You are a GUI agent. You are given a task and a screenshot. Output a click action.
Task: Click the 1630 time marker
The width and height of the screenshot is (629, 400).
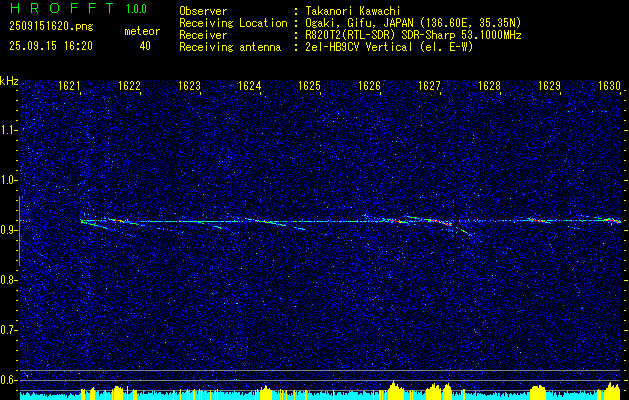coord(609,86)
